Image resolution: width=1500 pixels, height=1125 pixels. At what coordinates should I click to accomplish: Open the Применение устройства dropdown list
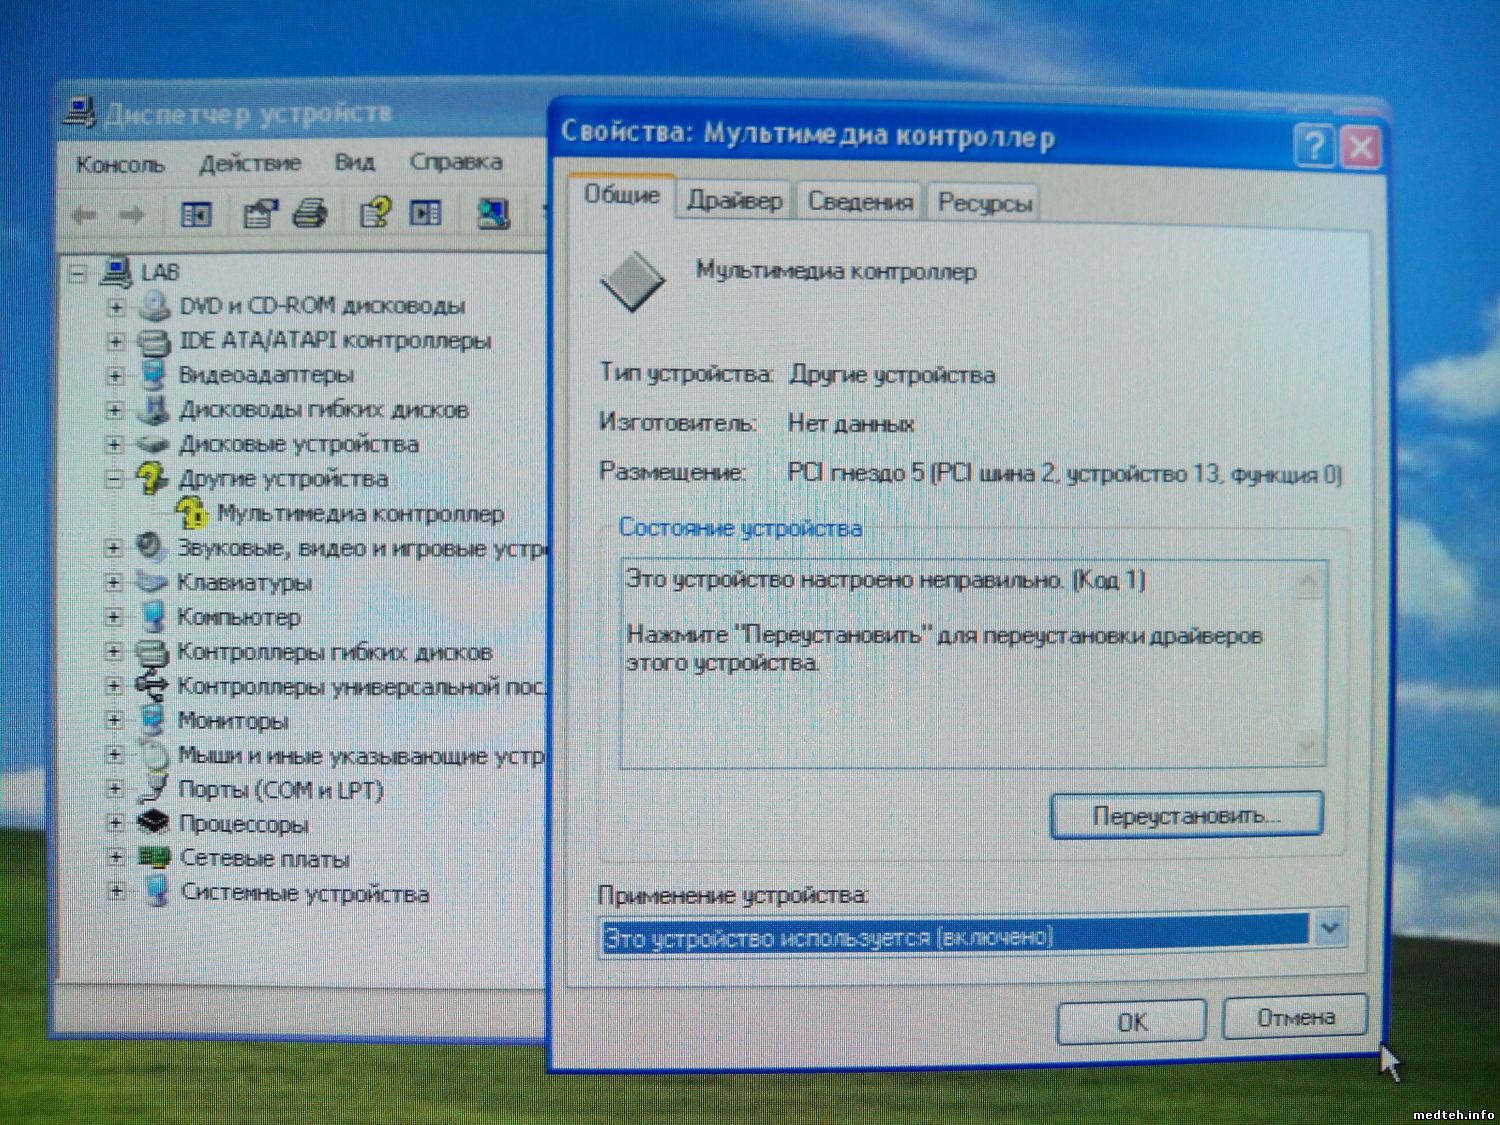click(x=1329, y=929)
